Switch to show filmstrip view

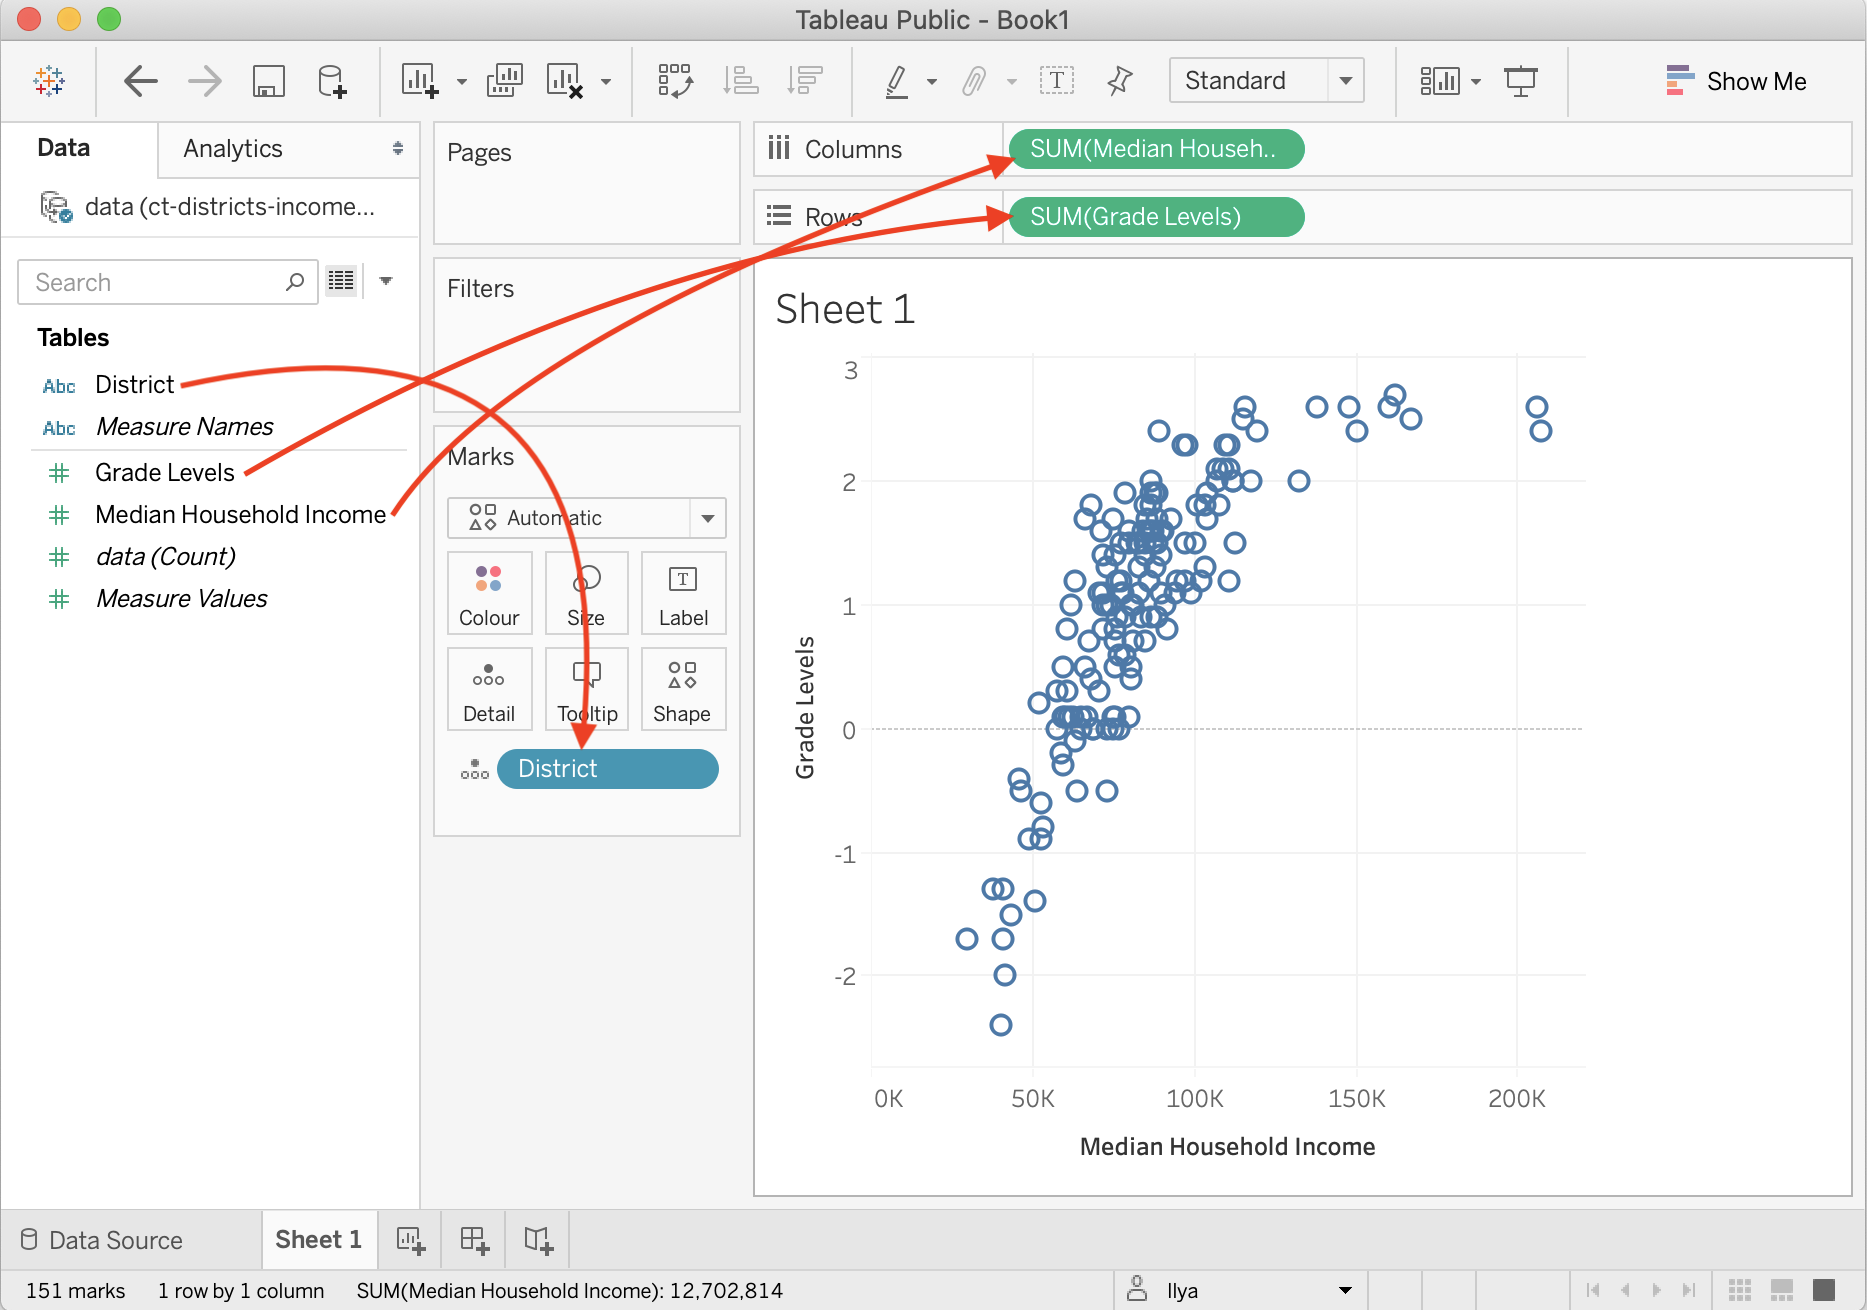[x=1782, y=1290]
